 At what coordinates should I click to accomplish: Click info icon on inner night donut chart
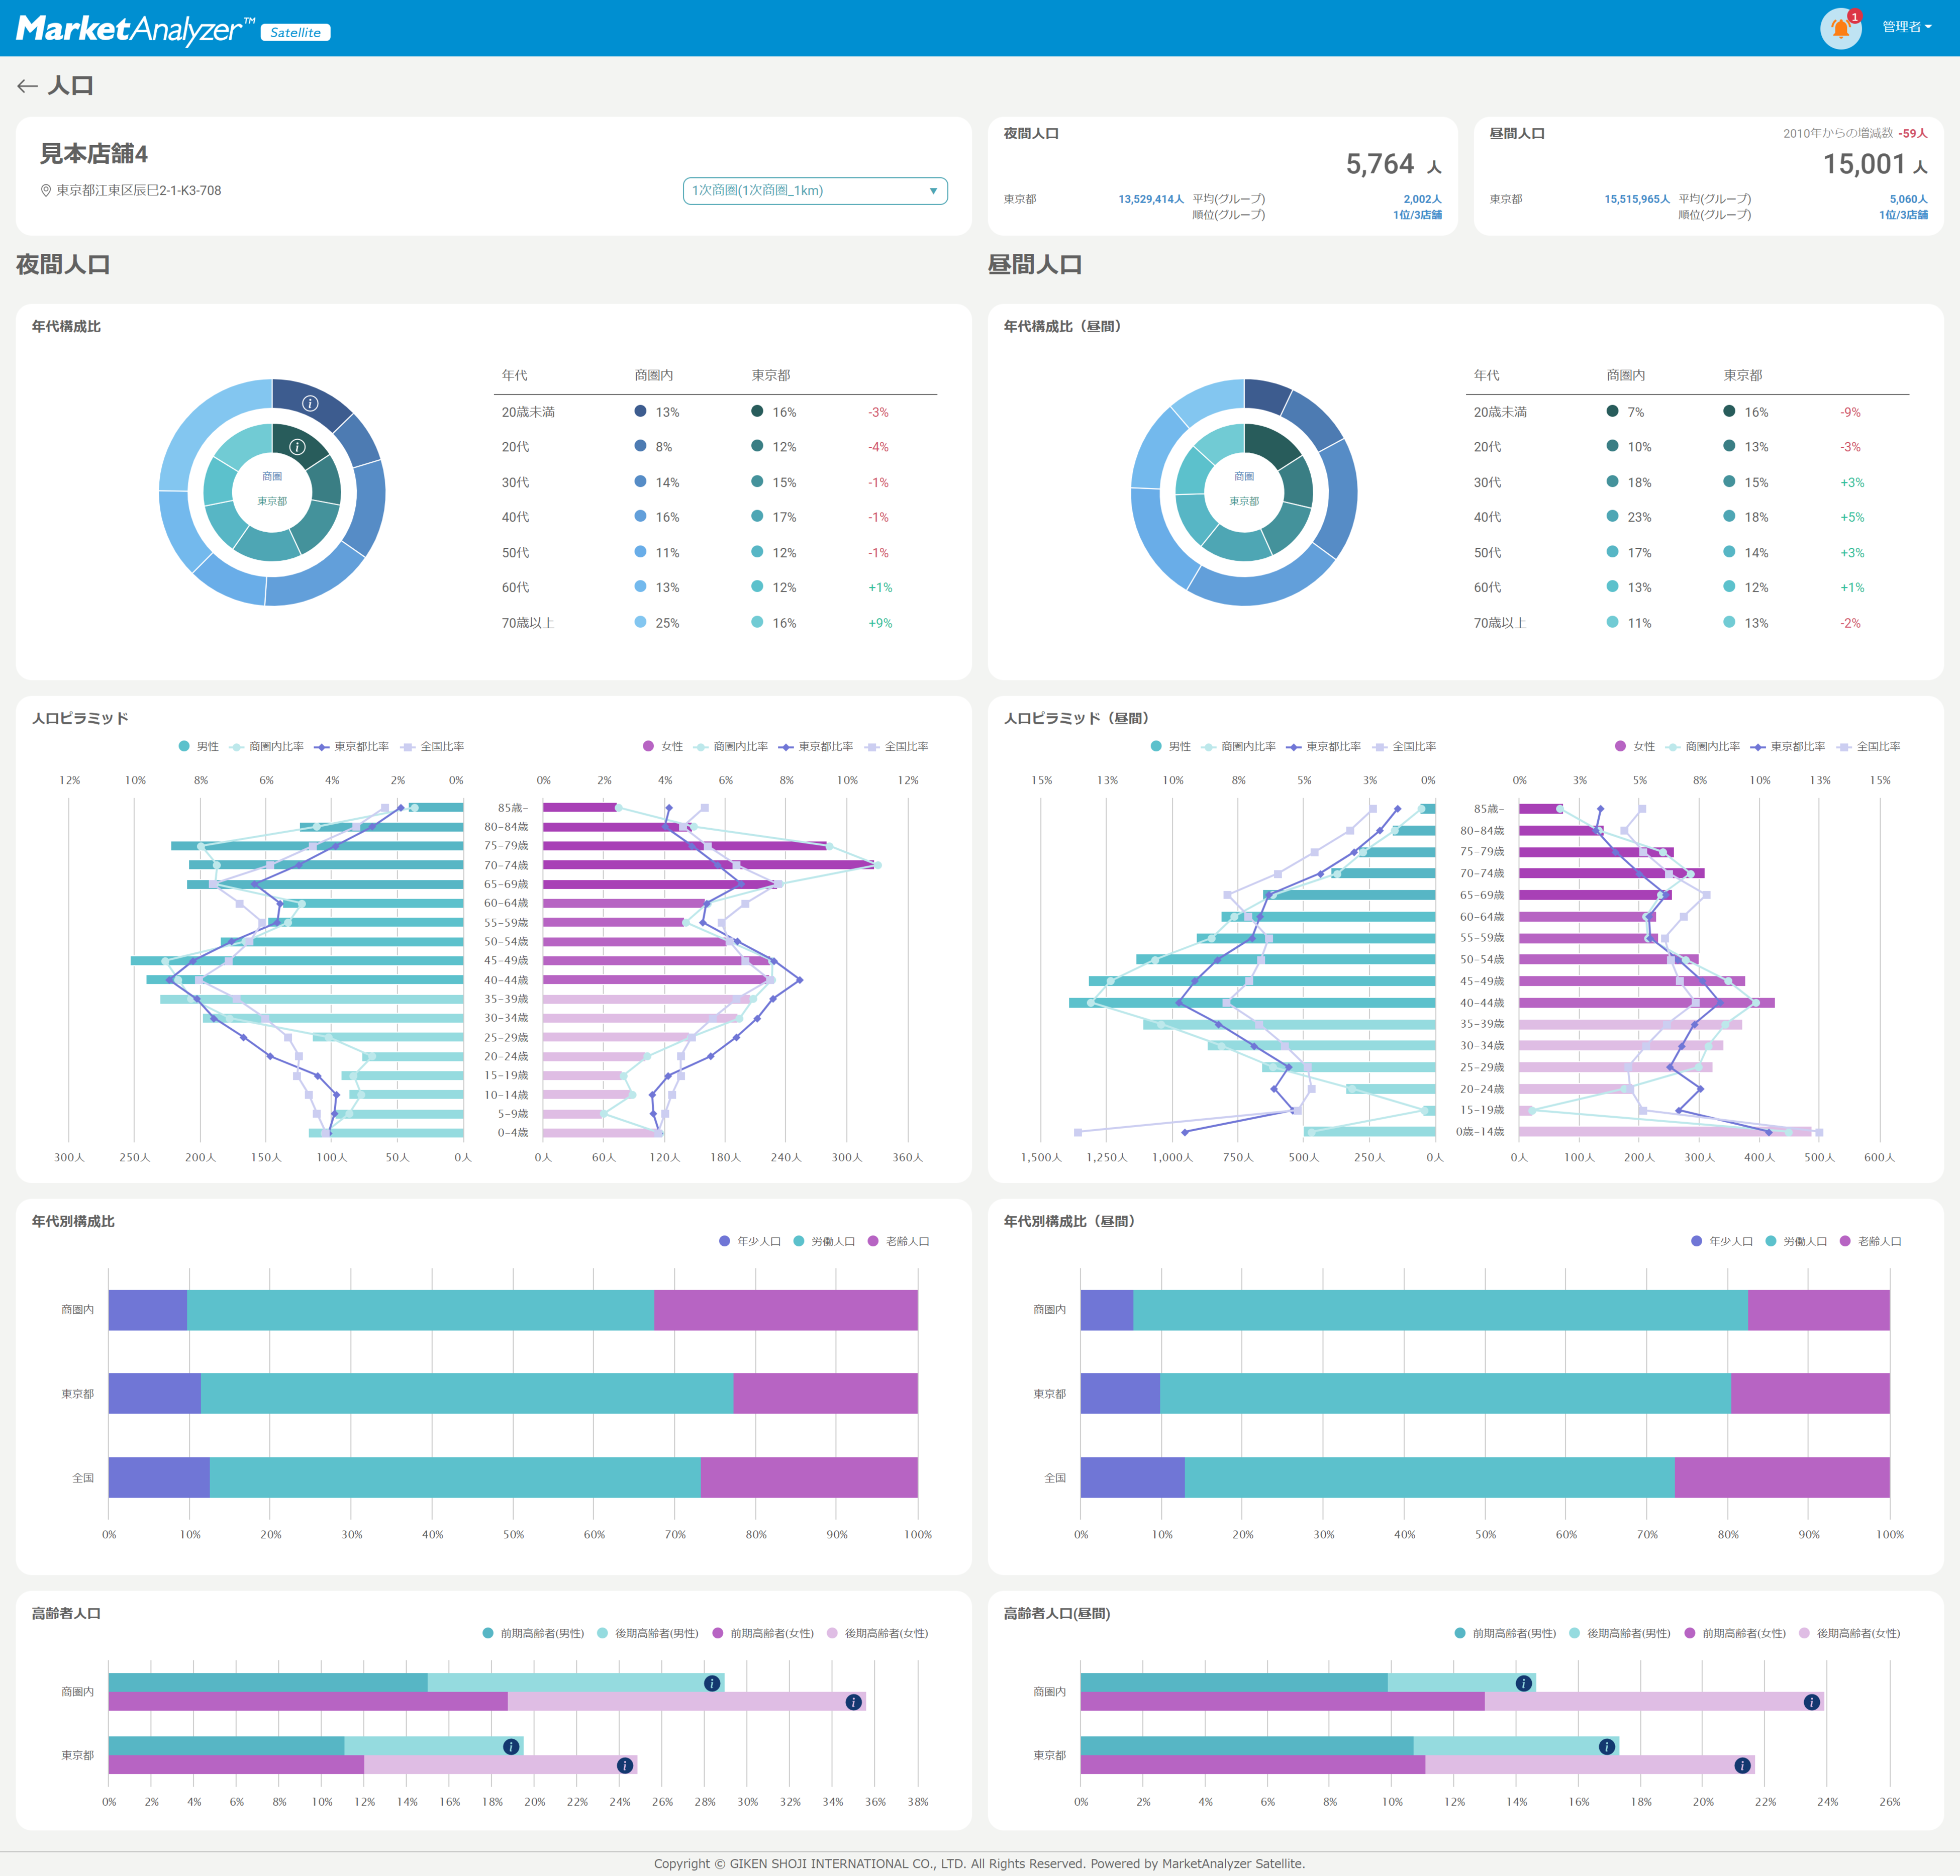coord(297,447)
